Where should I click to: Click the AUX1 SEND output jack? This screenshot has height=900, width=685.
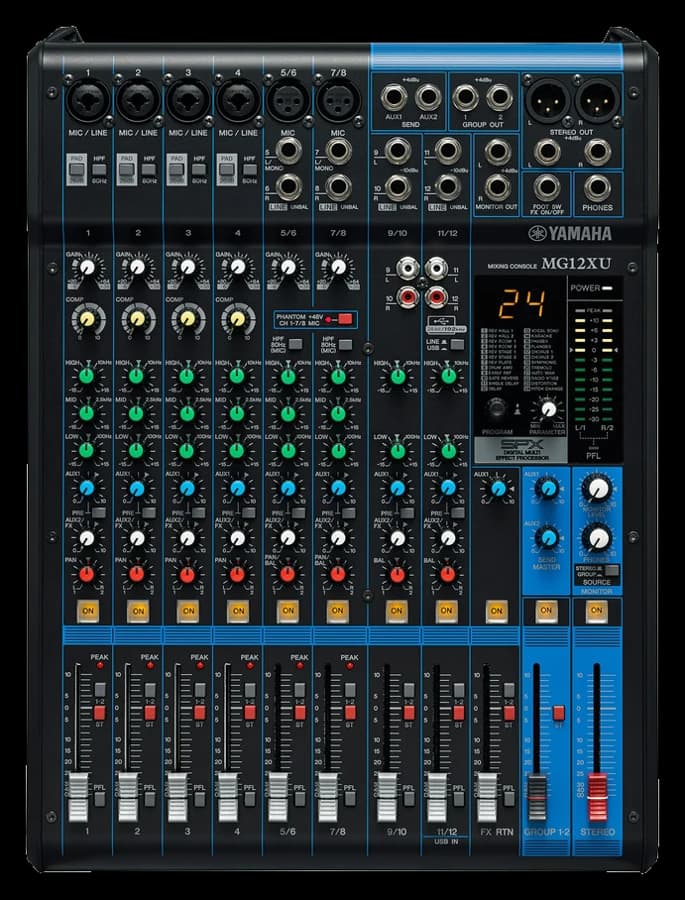(394, 97)
